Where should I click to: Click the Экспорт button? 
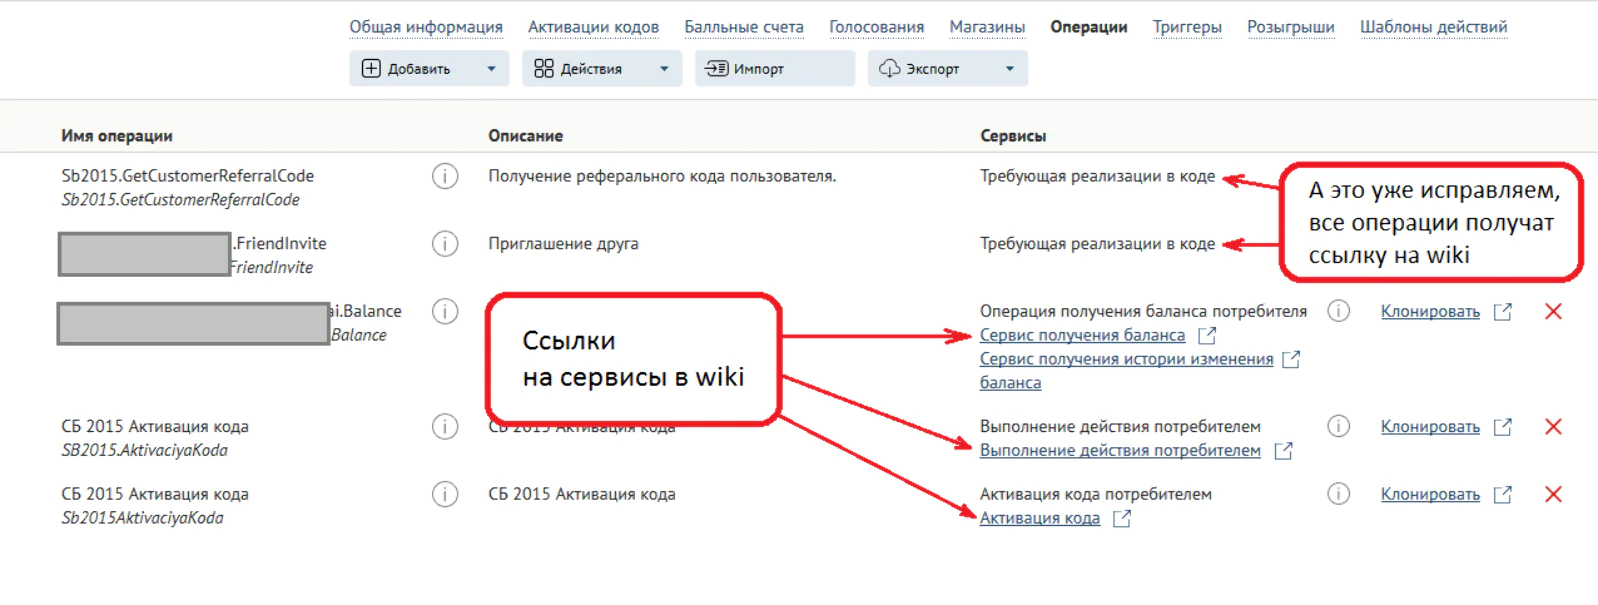click(x=947, y=68)
